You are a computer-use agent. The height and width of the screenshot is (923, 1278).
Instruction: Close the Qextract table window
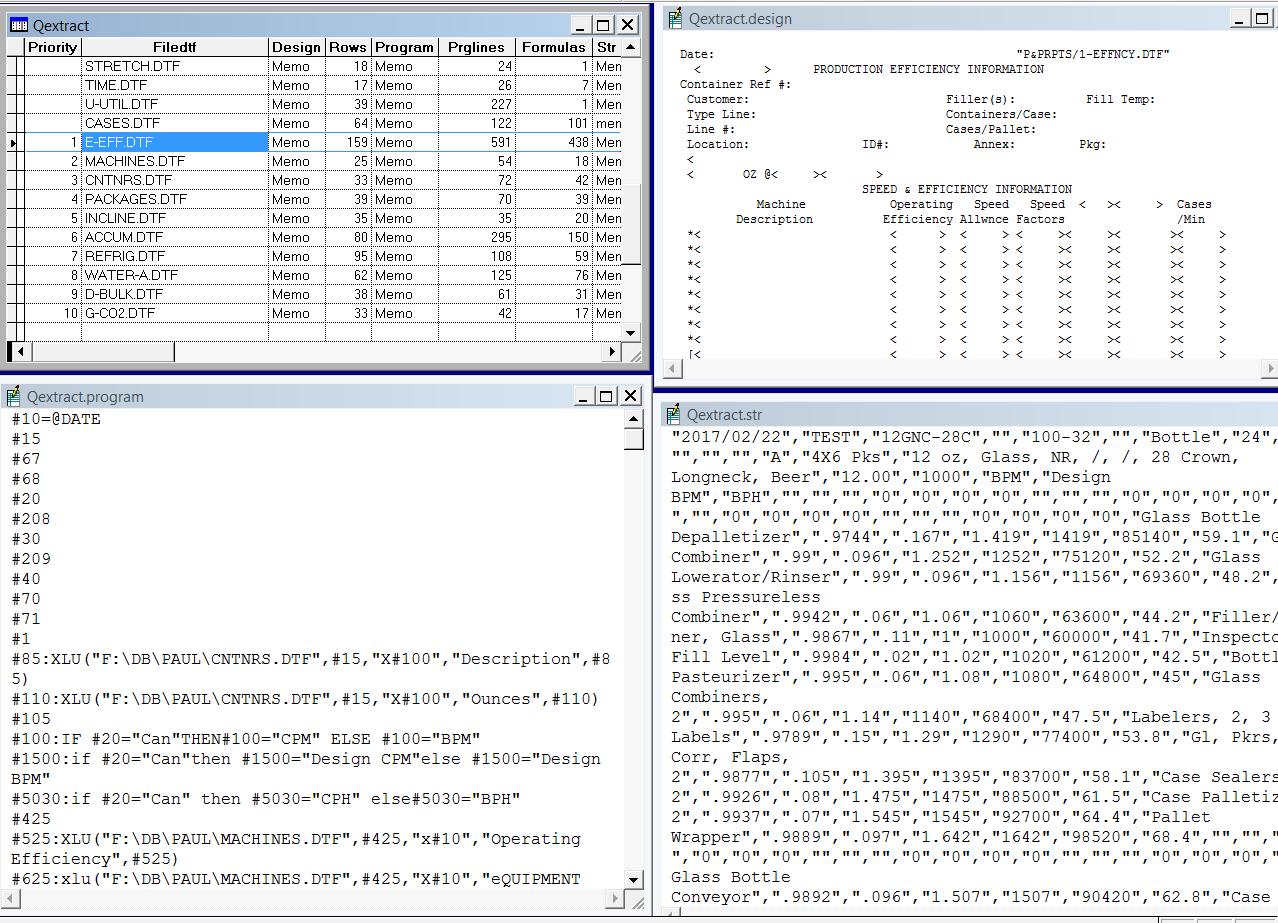point(628,25)
